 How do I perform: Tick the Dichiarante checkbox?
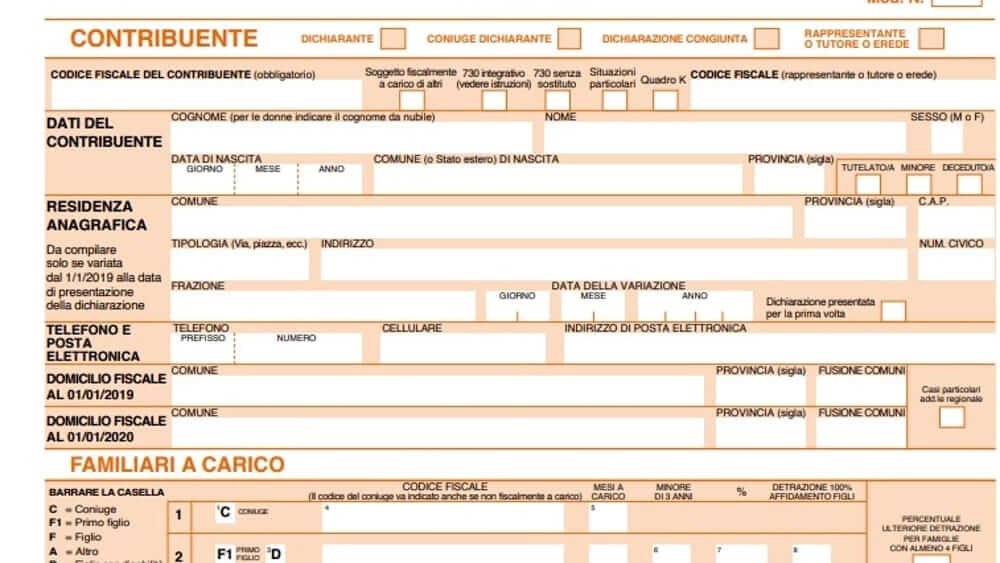393,39
